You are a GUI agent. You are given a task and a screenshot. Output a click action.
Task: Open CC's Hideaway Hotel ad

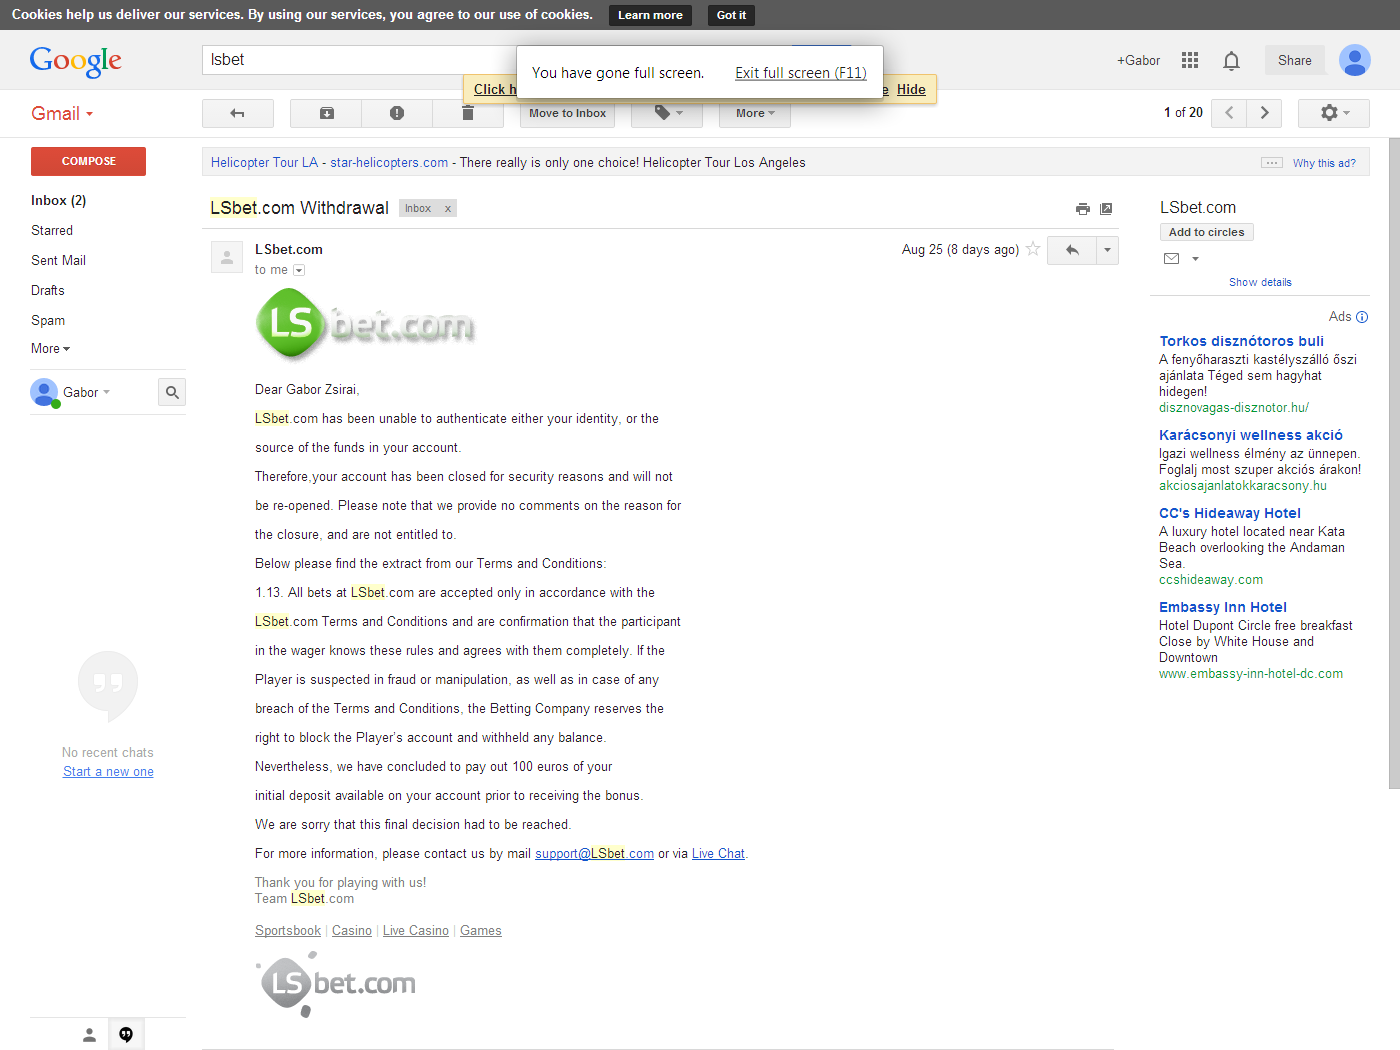1230,513
